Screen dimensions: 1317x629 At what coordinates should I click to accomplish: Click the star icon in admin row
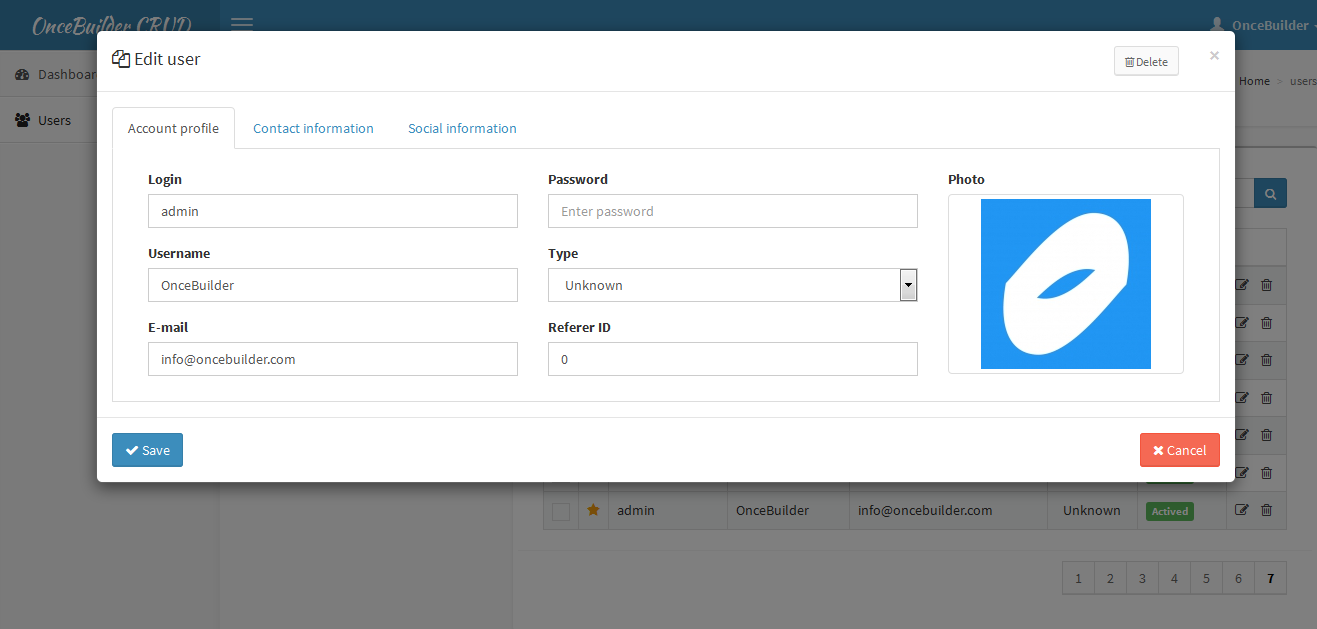click(x=593, y=510)
